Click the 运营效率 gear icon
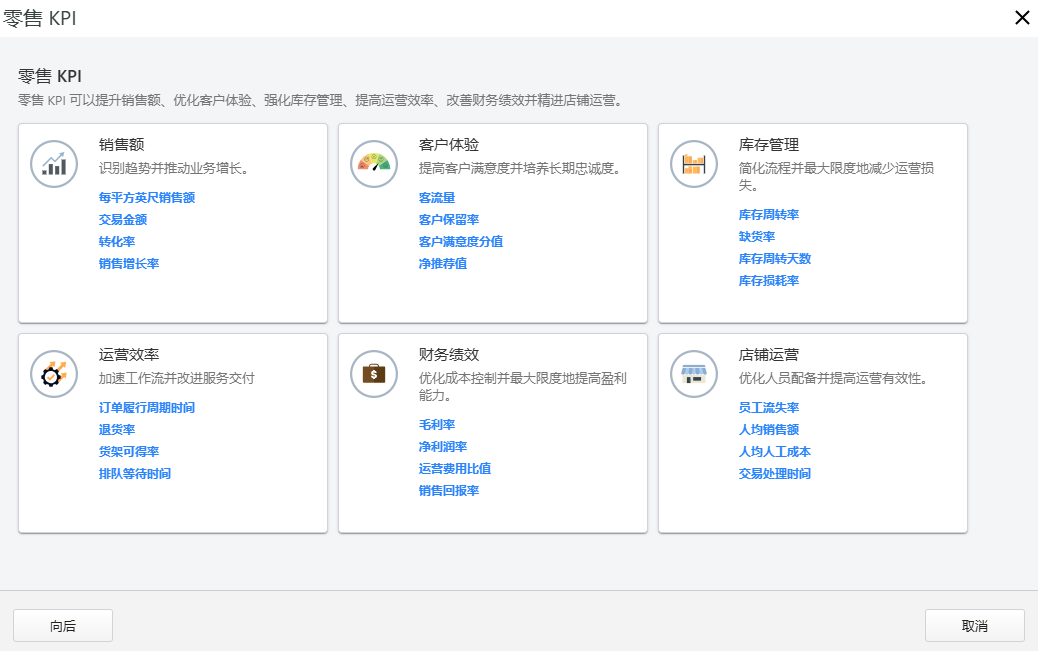 pyautogui.click(x=54, y=373)
